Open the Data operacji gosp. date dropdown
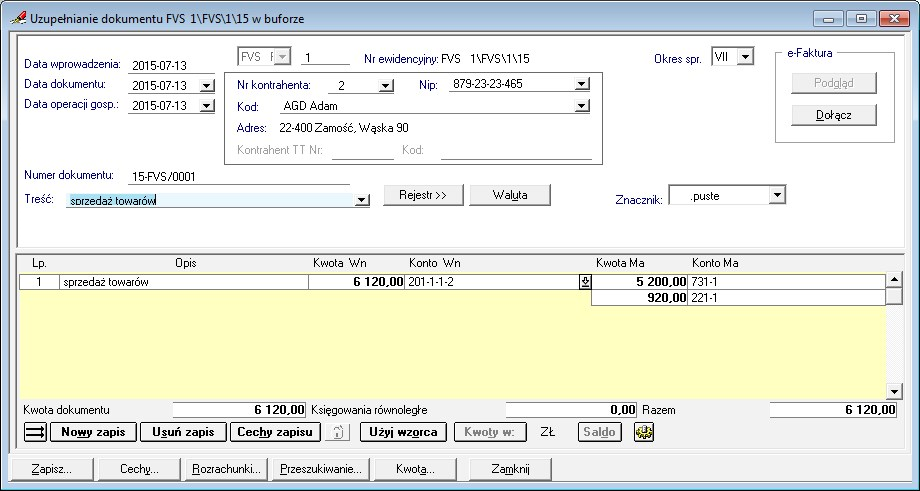Viewport: 920px width, 491px height. click(x=207, y=105)
